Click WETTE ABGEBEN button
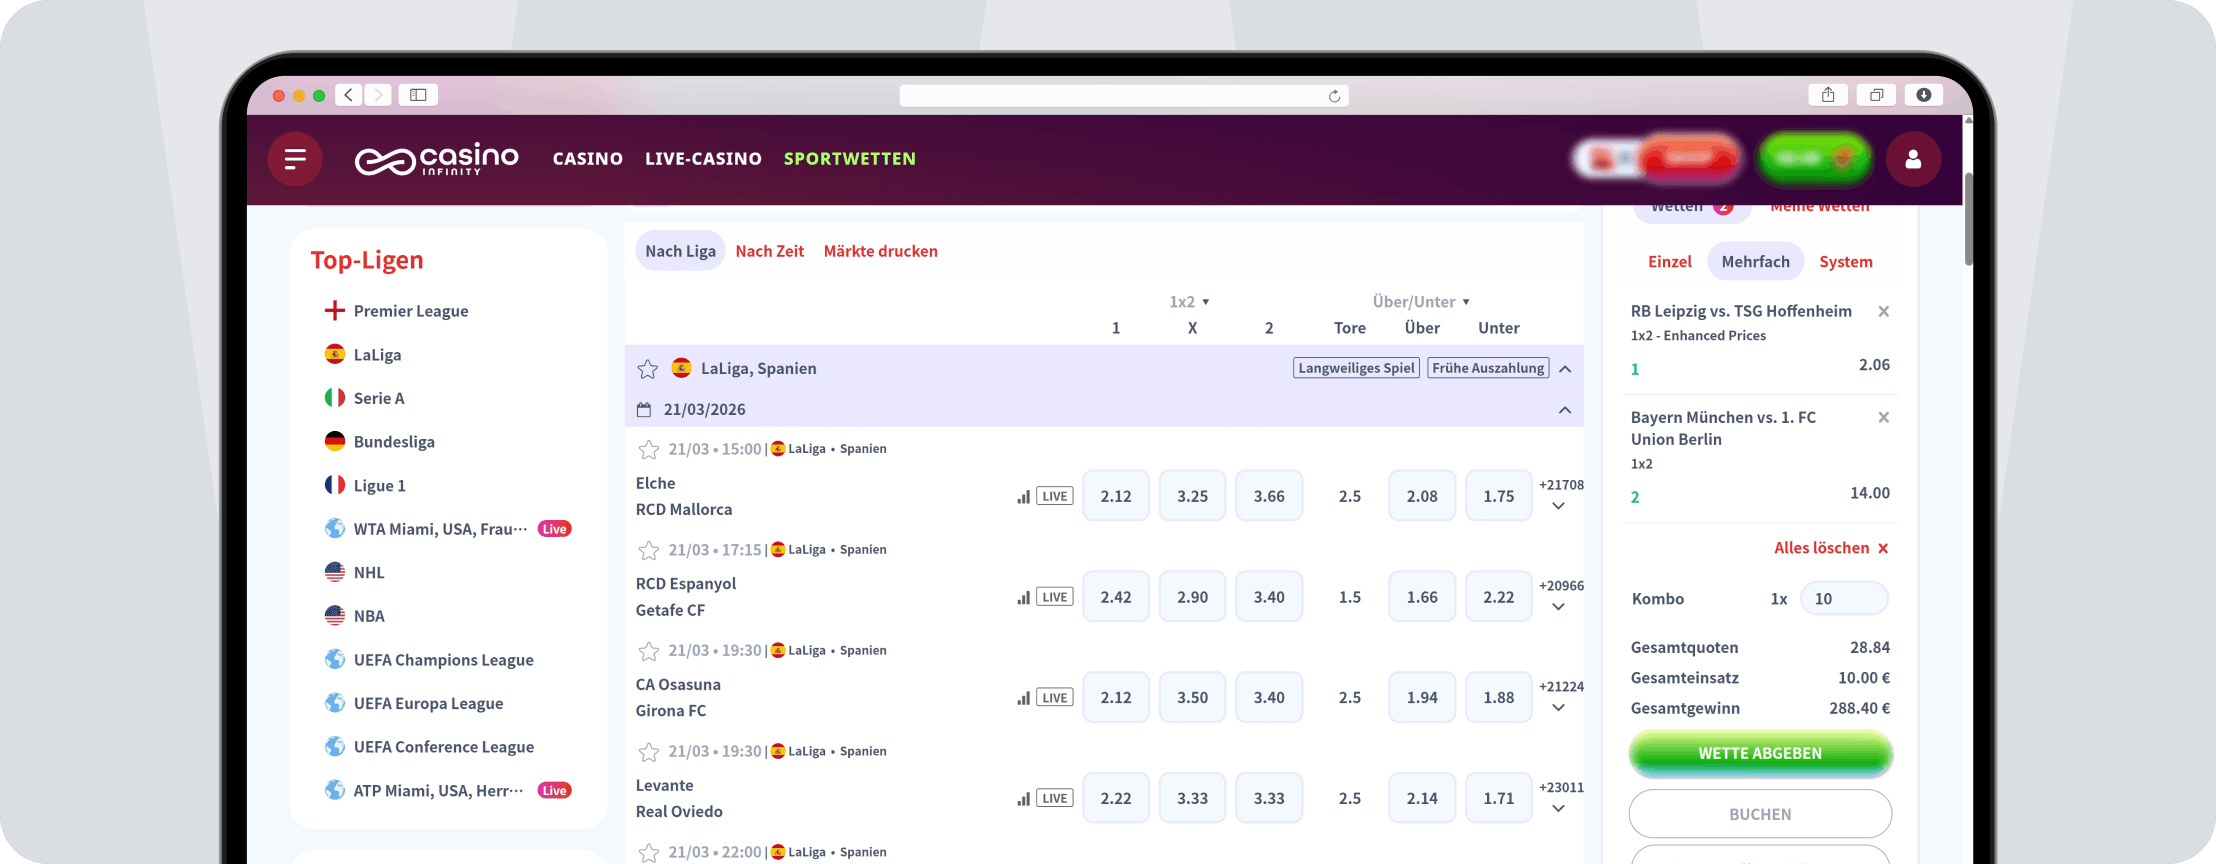Viewport: 2216px width, 864px height. tap(1760, 754)
